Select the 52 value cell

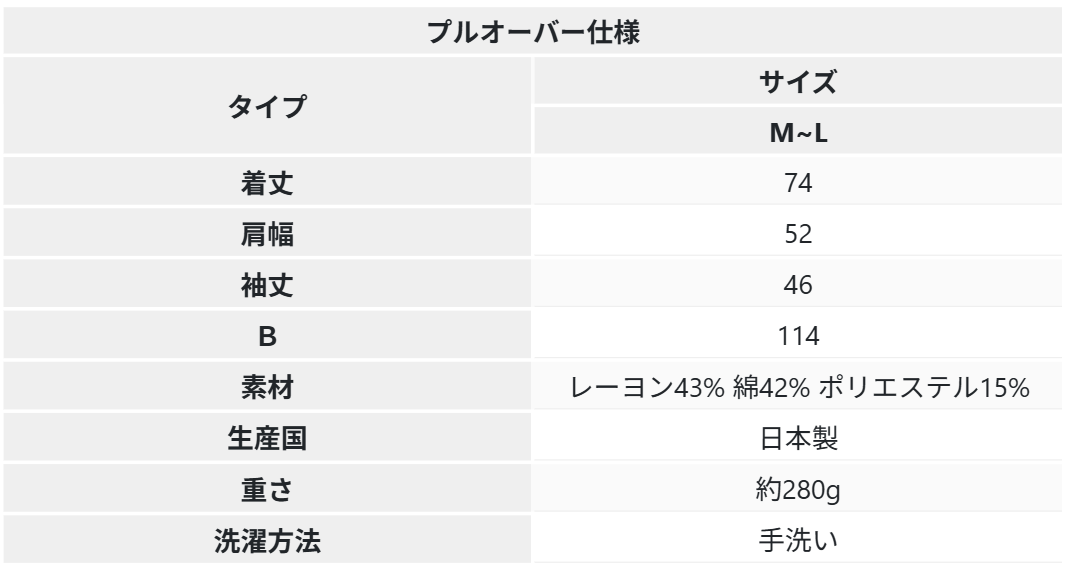(798, 235)
